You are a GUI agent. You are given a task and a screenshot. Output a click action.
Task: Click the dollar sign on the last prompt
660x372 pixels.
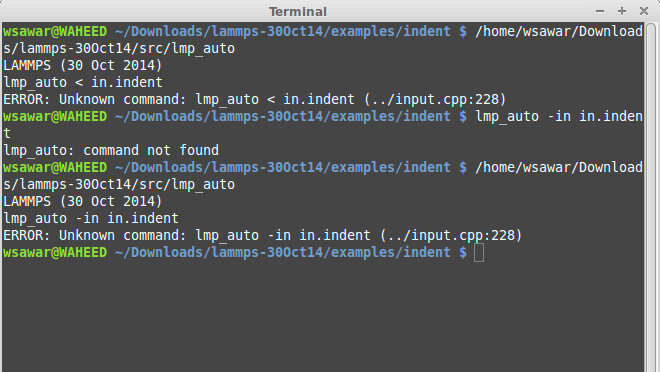tap(463, 252)
